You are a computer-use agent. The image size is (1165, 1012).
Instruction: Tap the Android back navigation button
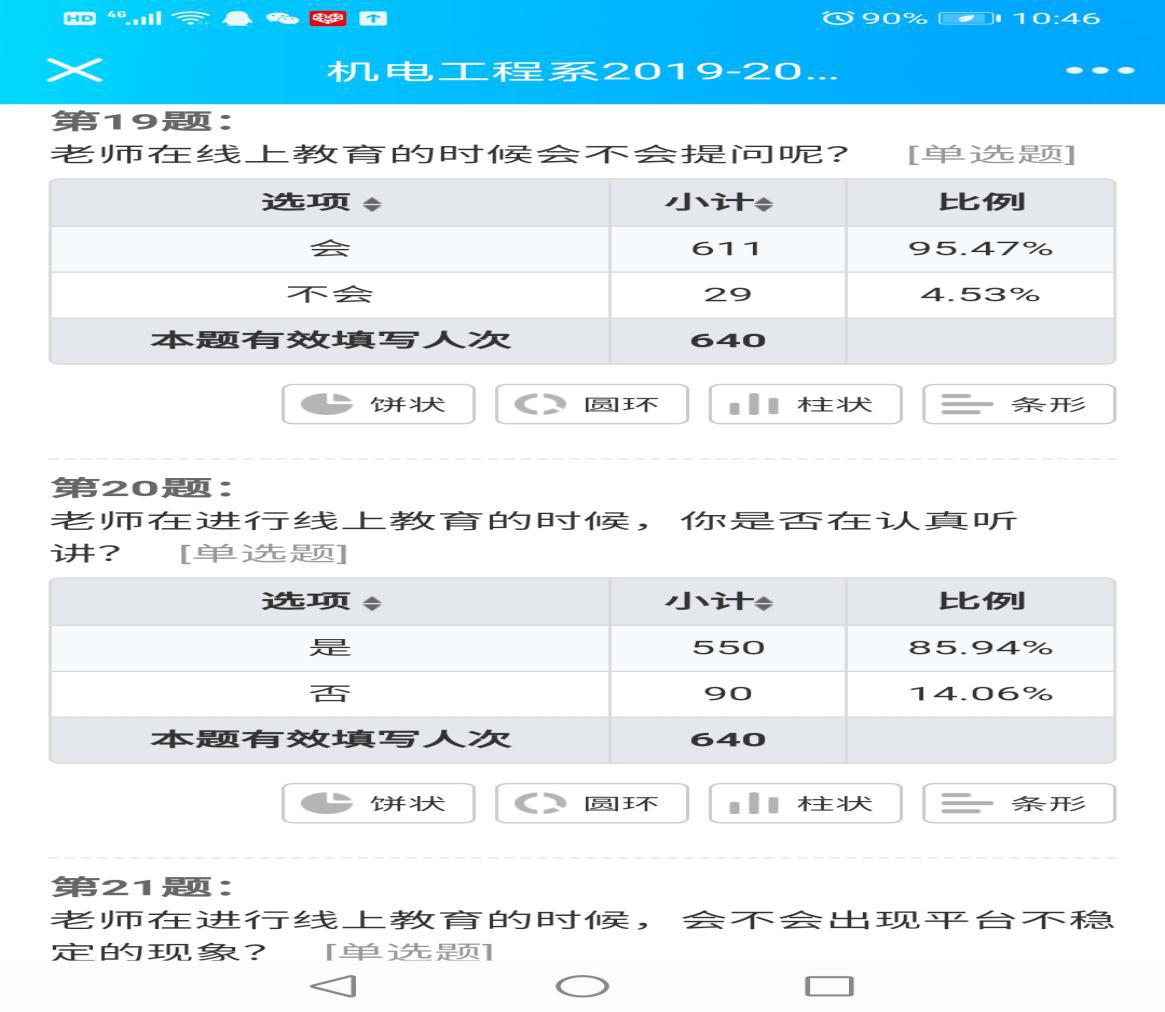pos(331,986)
